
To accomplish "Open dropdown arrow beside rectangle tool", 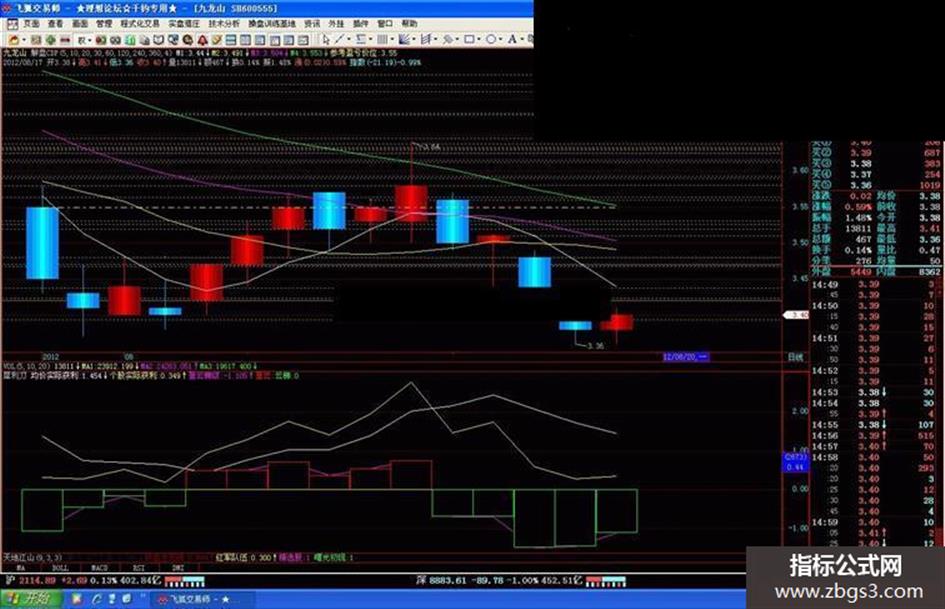I will 479,40.
